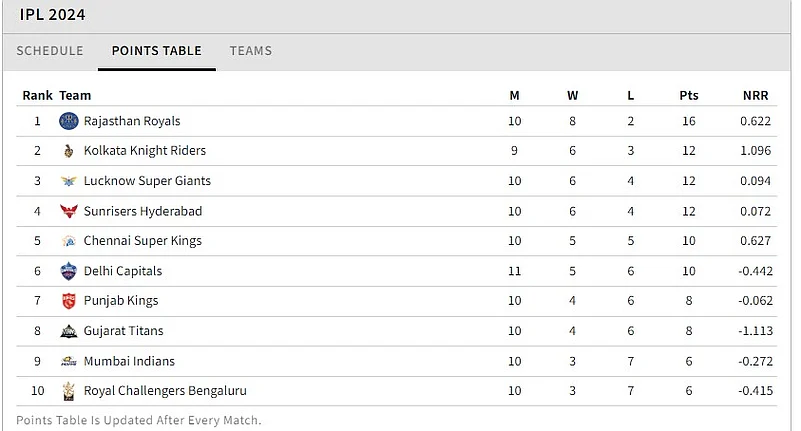This screenshot has width=801, height=431.
Task: Click the Sunrisers Hyderabad logo
Action: tap(68, 211)
